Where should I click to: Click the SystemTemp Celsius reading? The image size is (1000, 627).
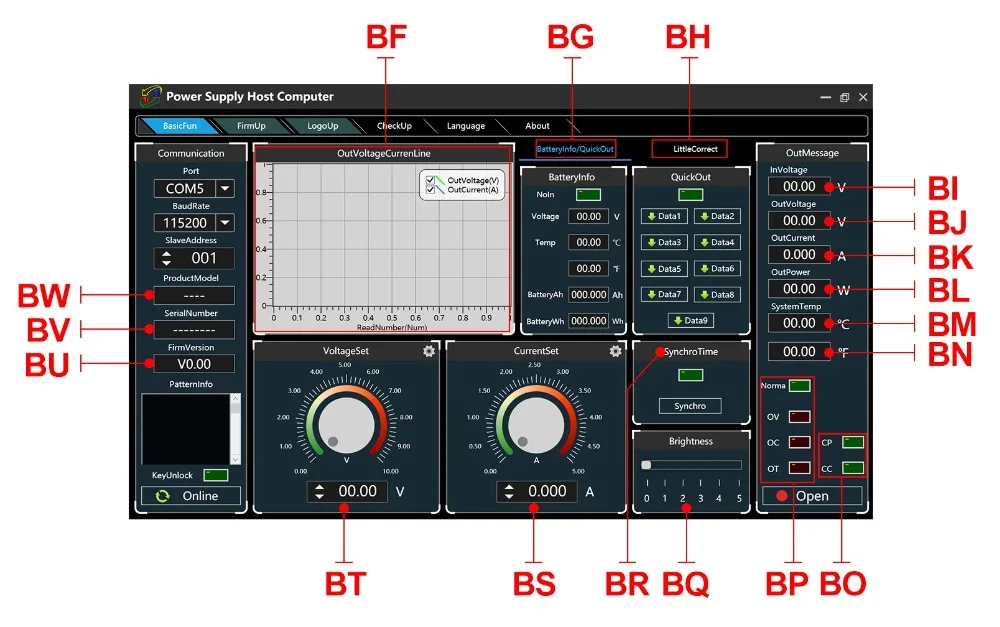click(799, 323)
